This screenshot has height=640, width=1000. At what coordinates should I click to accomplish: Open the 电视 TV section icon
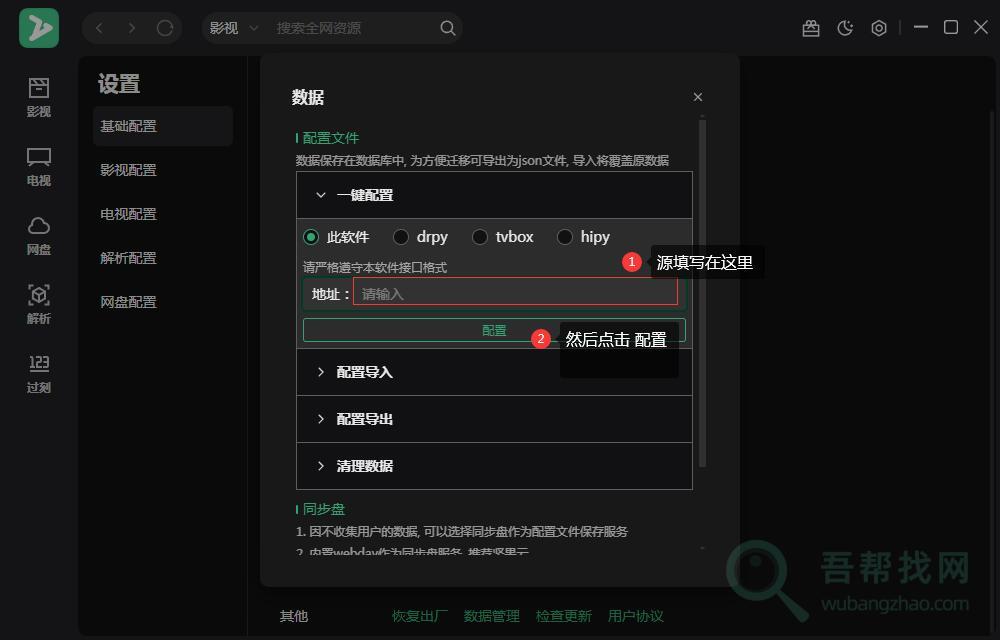pyautogui.click(x=39, y=166)
